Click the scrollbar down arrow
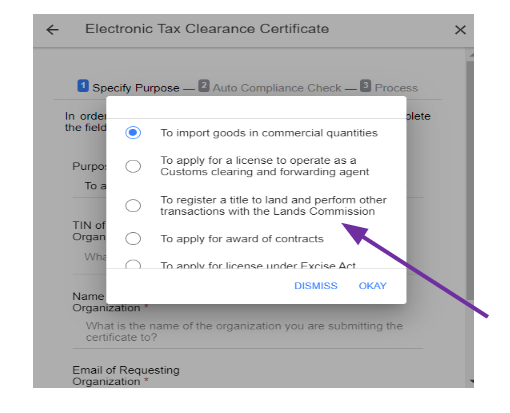This screenshot has width=510, height=413. pyautogui.click(x=471, y=381)
